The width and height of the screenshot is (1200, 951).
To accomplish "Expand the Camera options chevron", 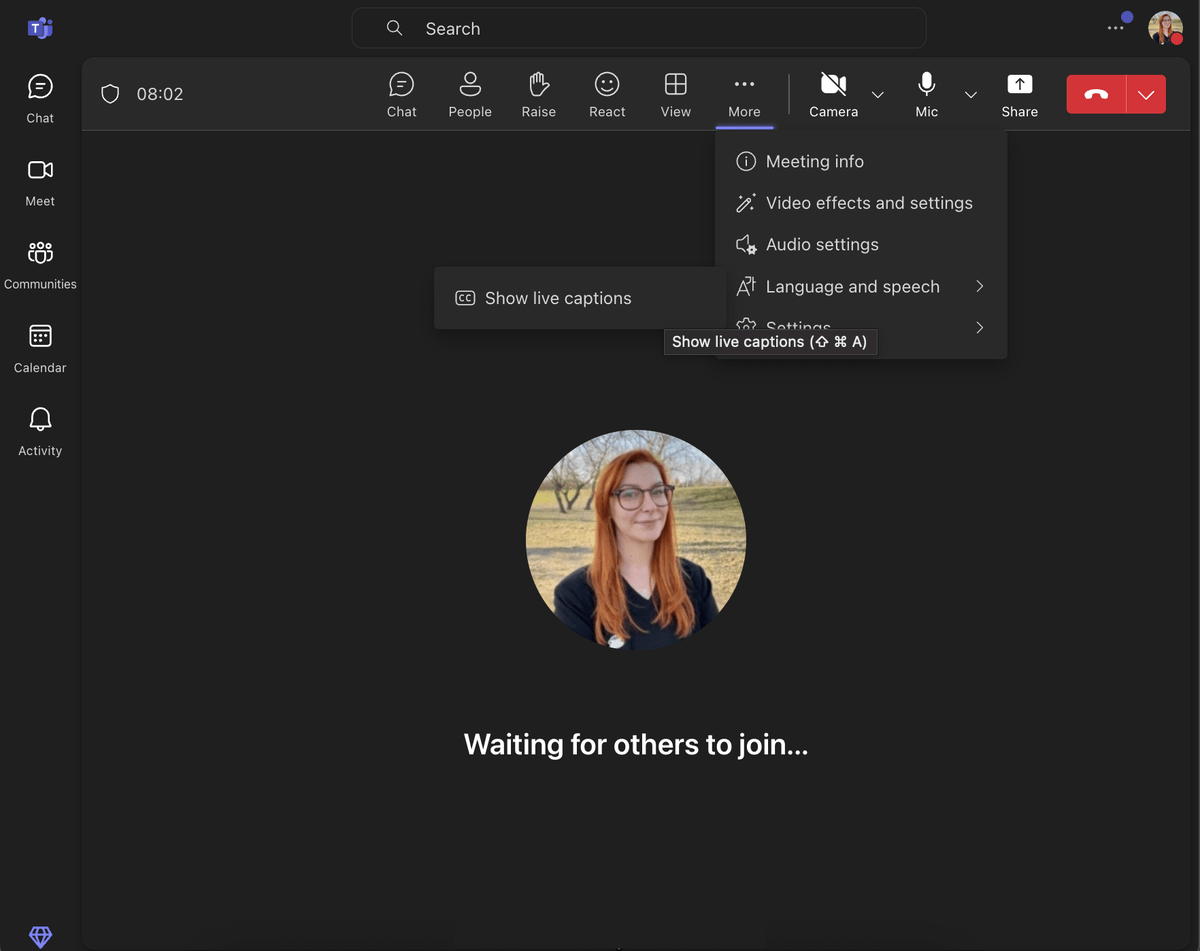I will point(878,95).
